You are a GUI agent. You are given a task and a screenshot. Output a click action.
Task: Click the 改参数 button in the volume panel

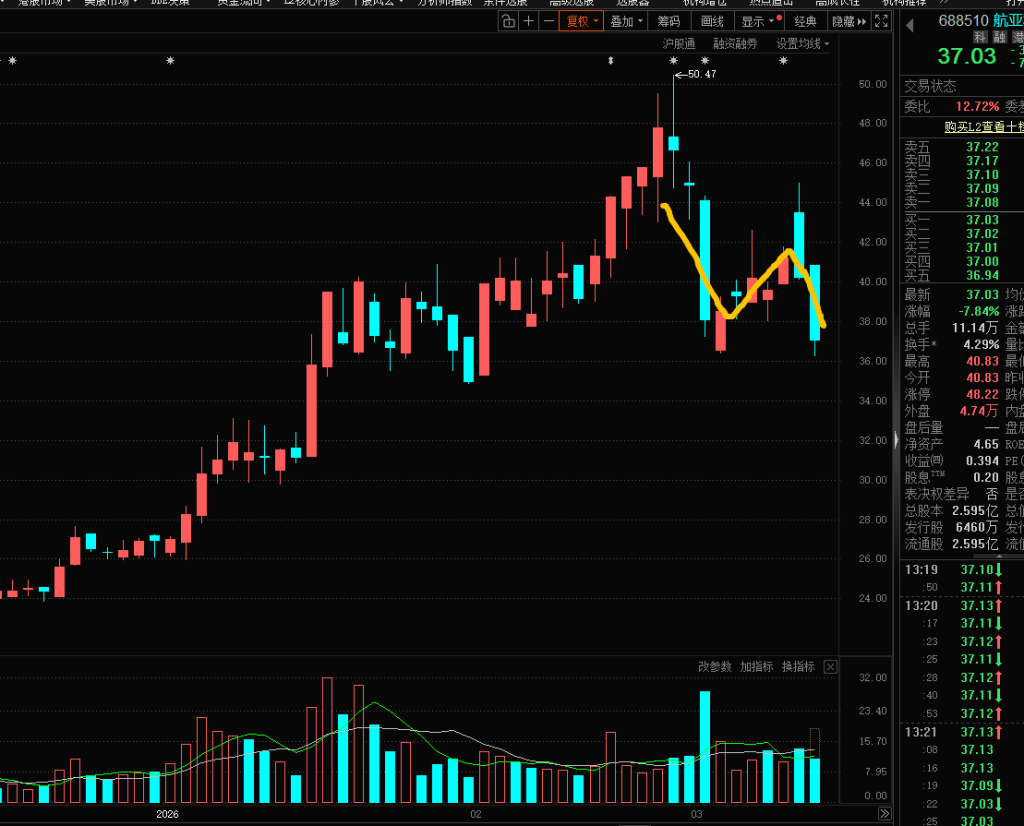coord(715,667)
